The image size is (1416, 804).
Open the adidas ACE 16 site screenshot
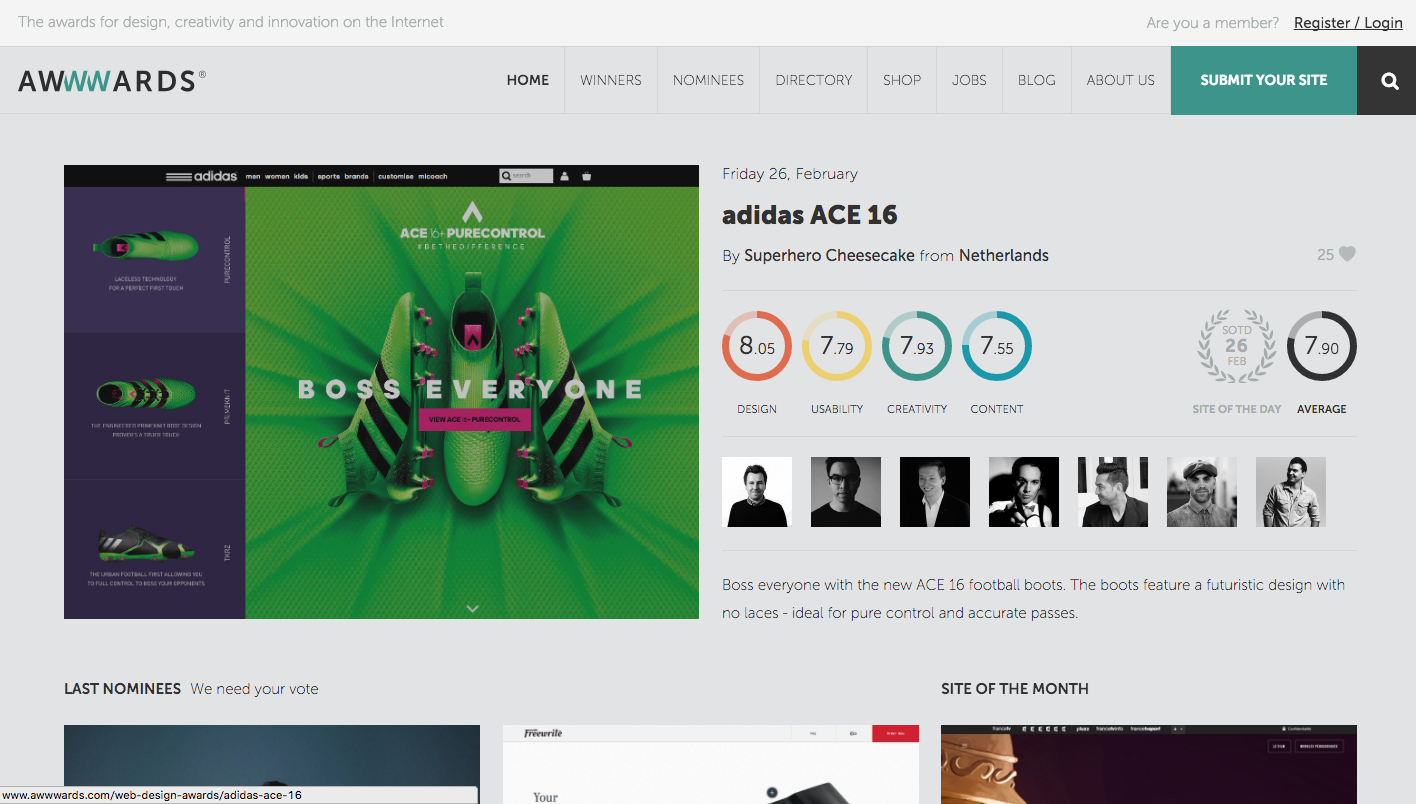(381, 392)
